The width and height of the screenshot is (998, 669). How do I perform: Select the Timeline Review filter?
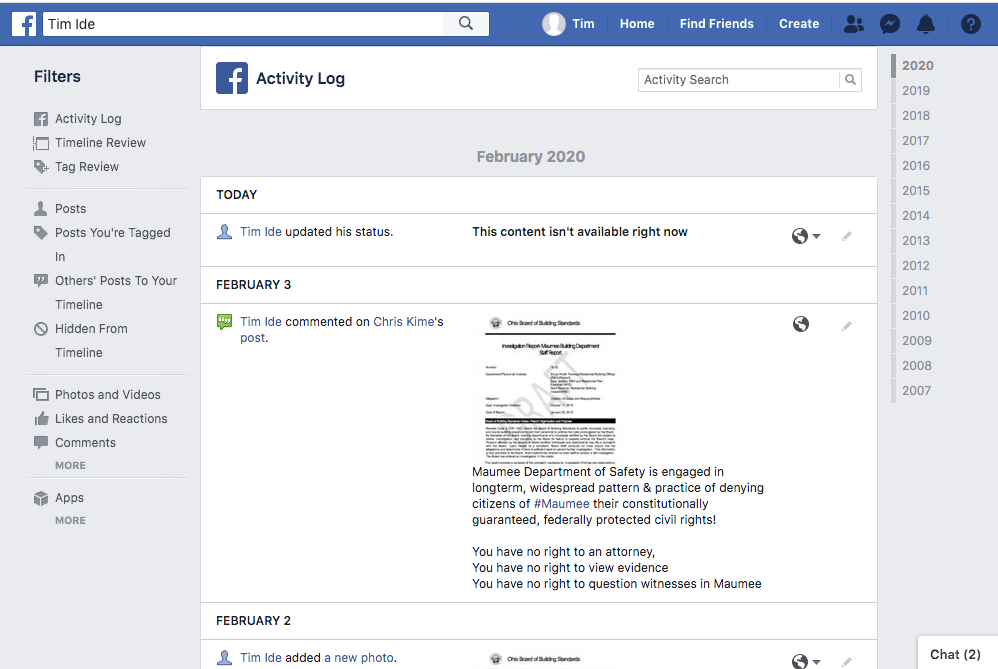pos(100,143)
